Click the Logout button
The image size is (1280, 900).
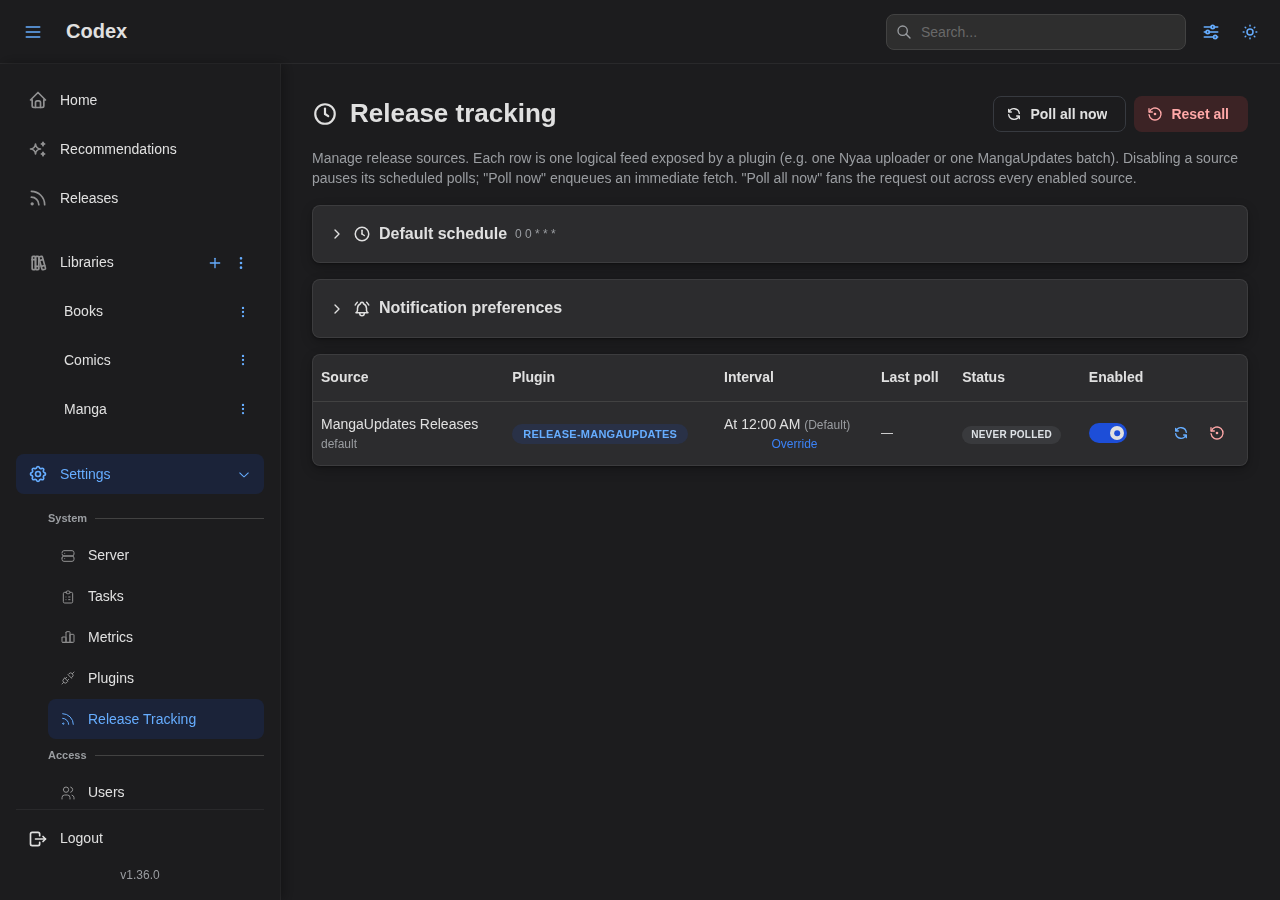(140, 838)
